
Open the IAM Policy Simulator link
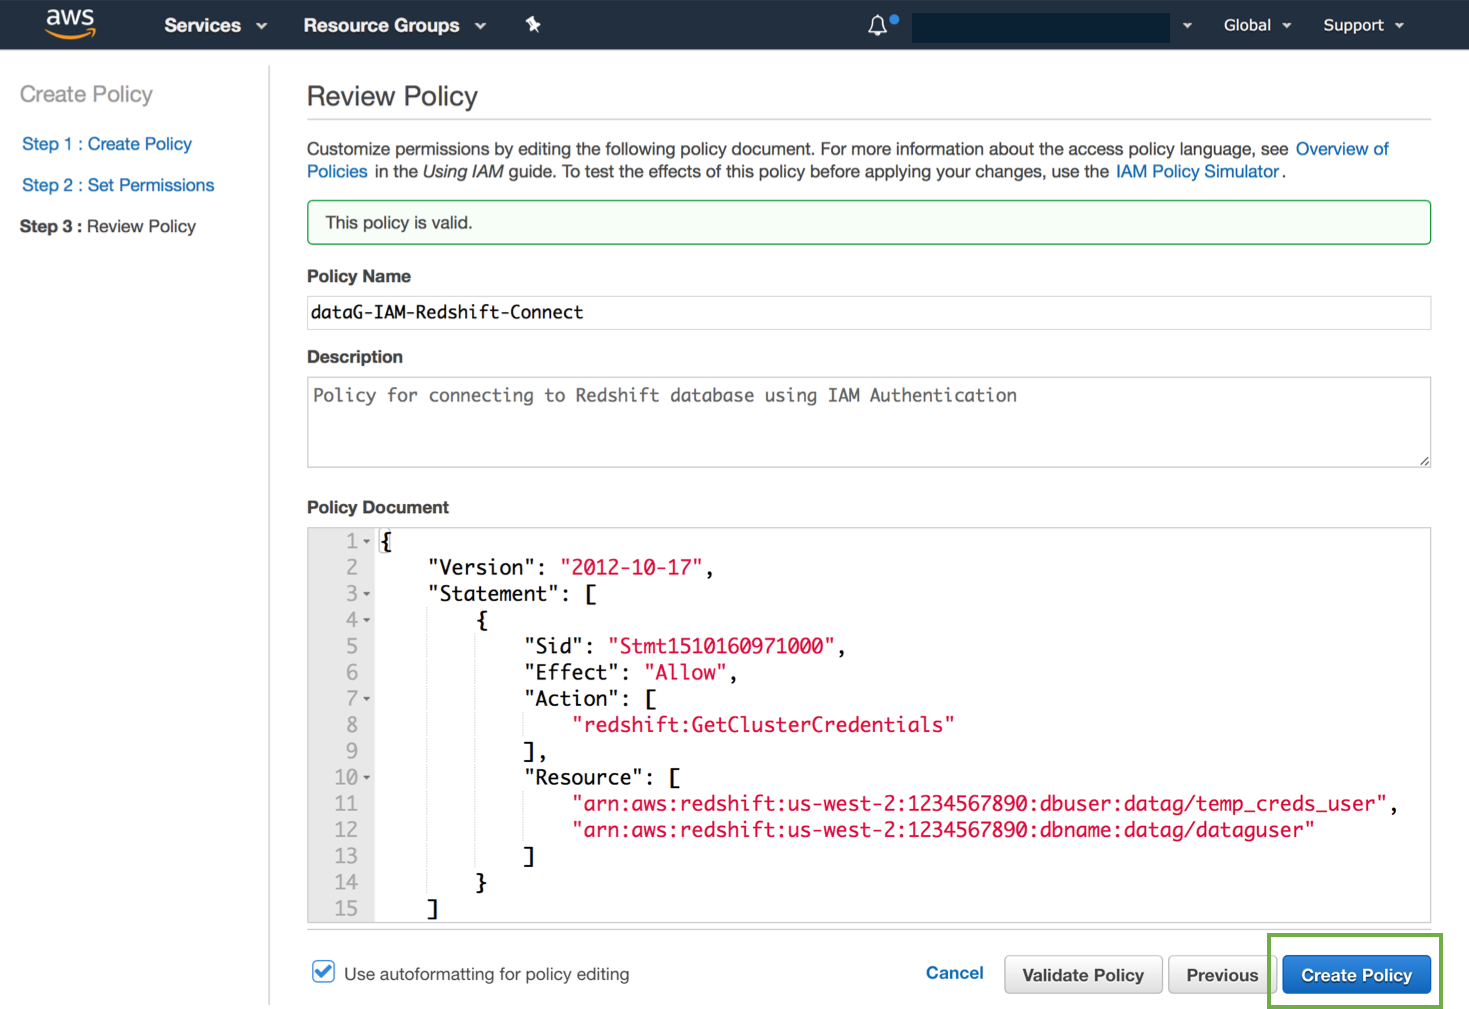1197,172
